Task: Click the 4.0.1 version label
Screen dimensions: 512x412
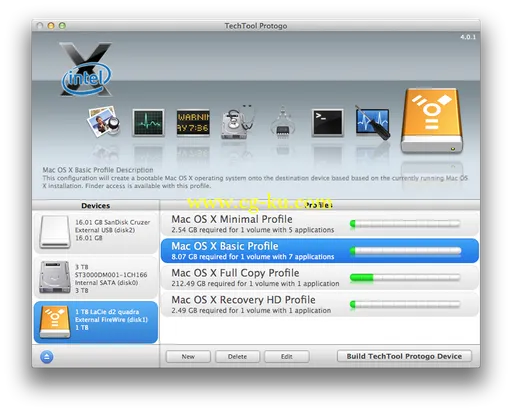Action: (468, 37)
